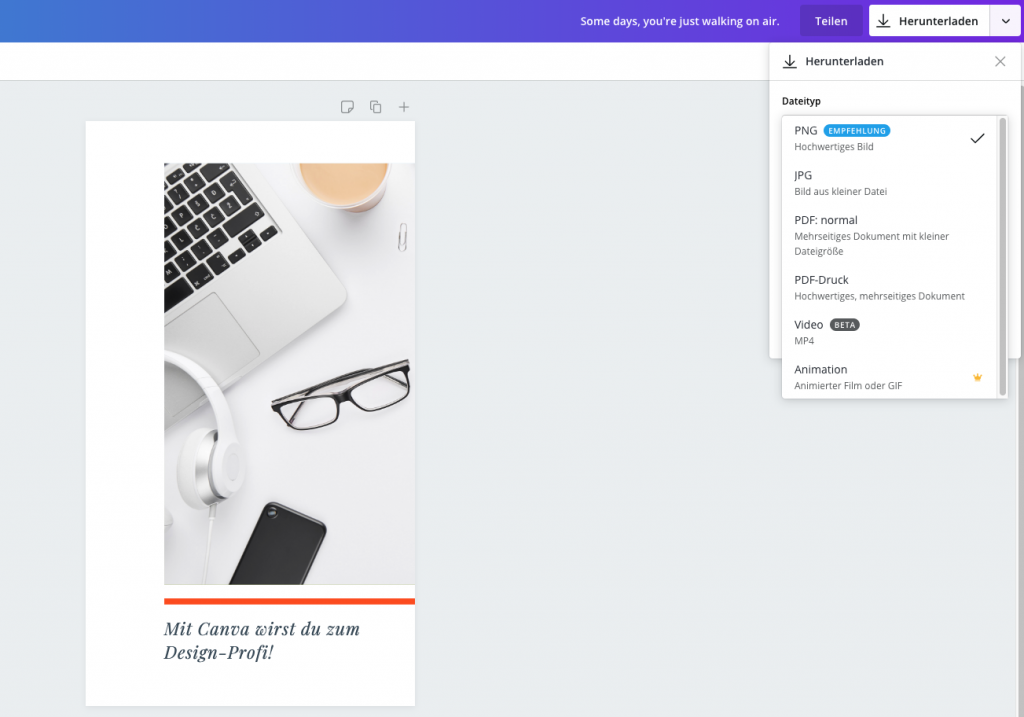Click the crown icon next to Animation

click(x=978, y=377)
